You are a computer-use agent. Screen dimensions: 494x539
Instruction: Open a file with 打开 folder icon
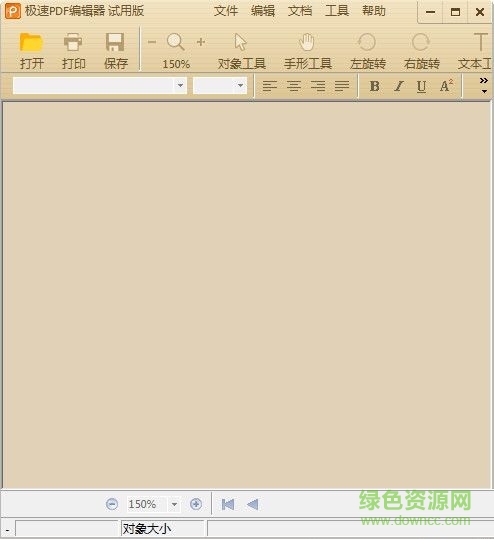coord(31,42)
